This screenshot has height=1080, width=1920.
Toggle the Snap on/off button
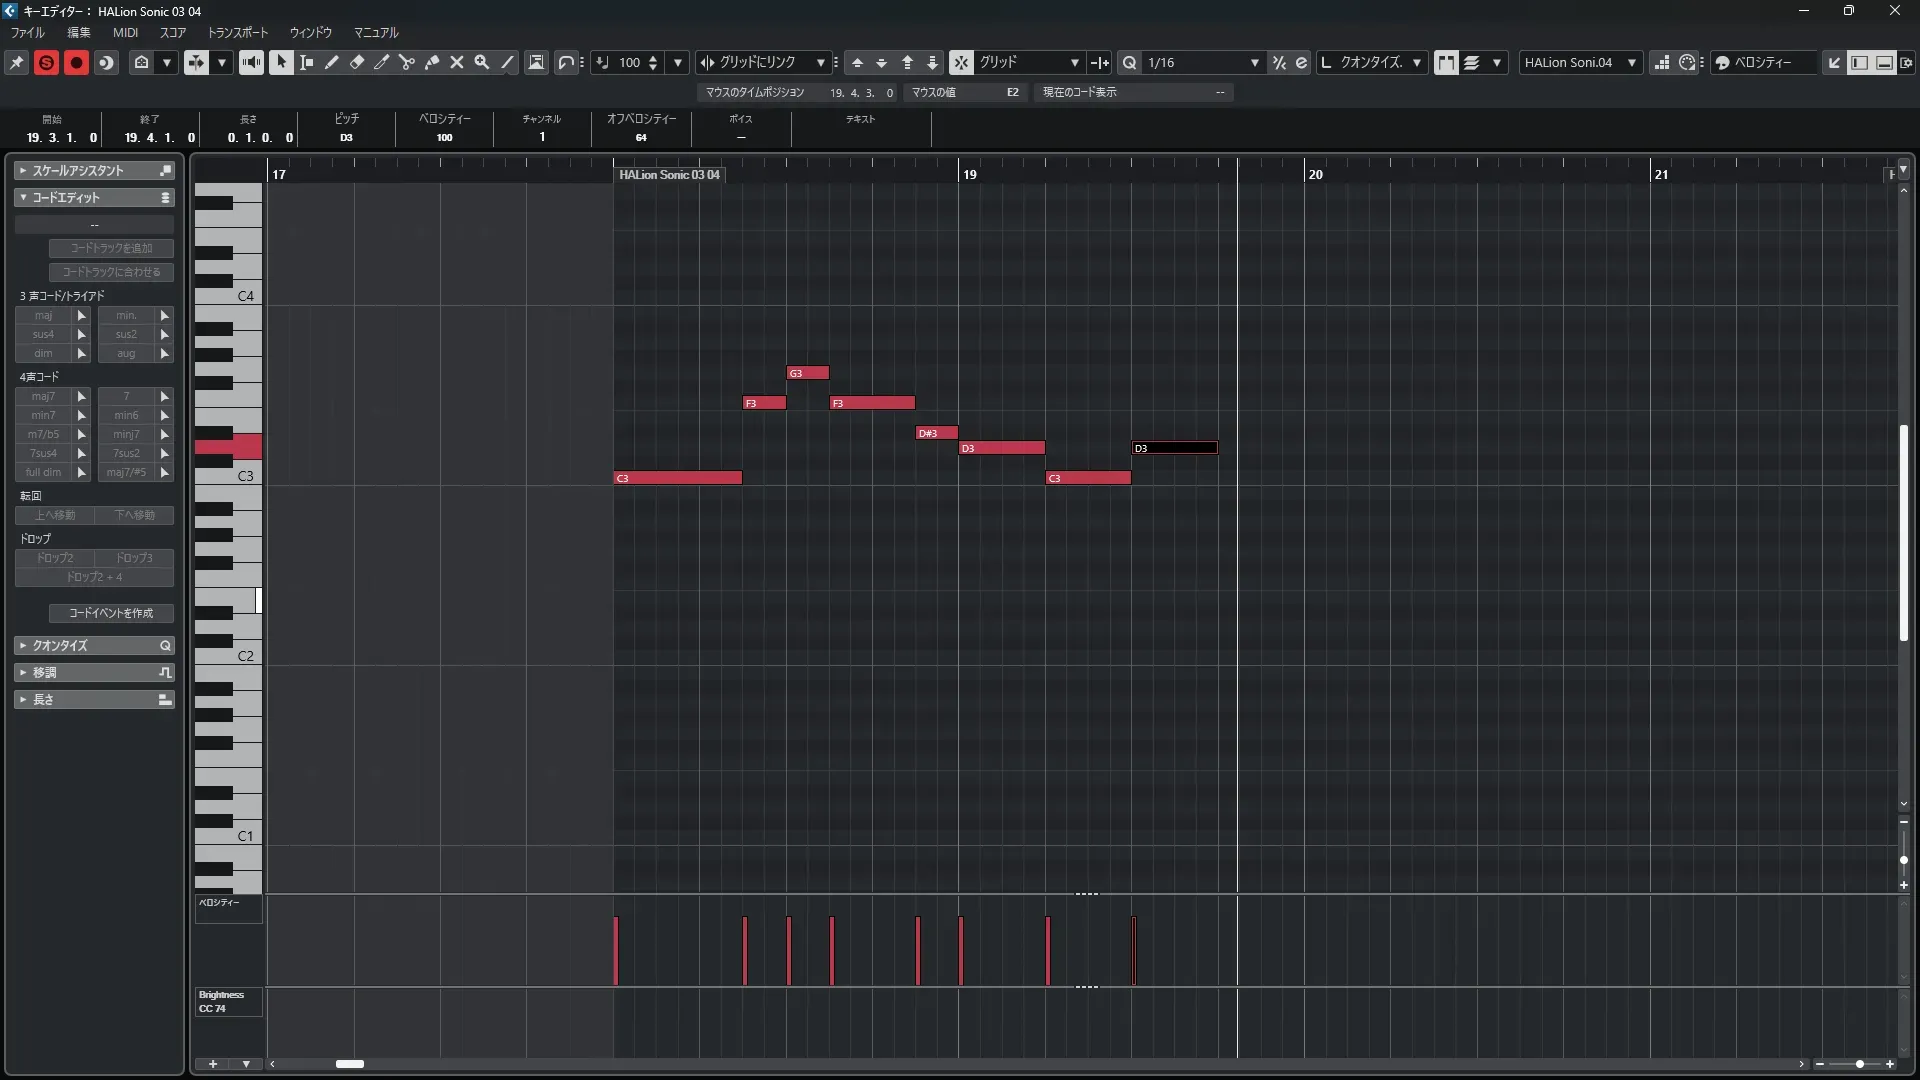point(961,62)
